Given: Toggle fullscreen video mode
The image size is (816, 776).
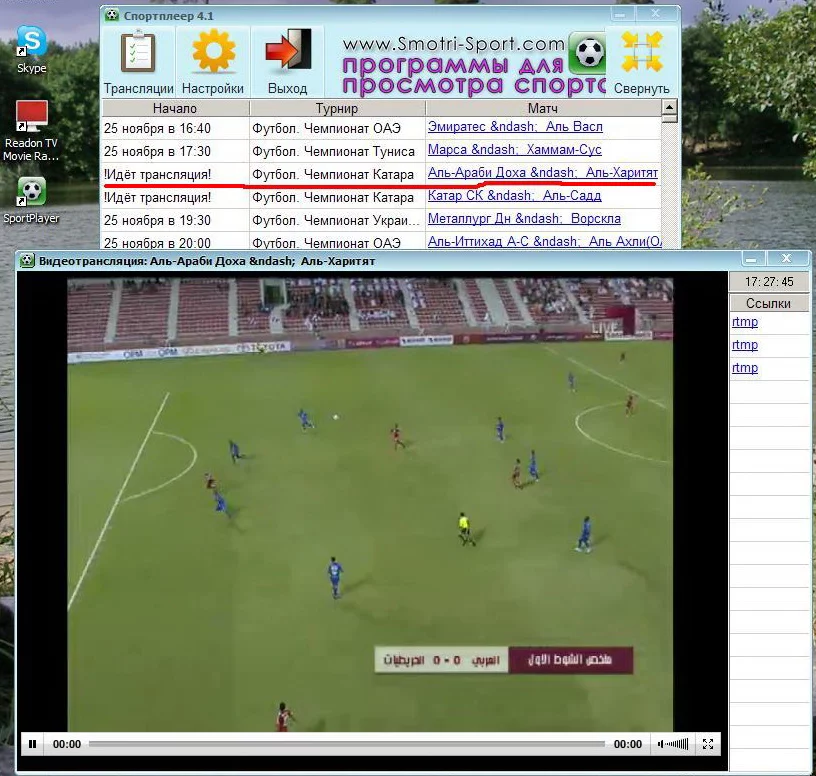Looking at the screenshot, I should pos(708,744).
